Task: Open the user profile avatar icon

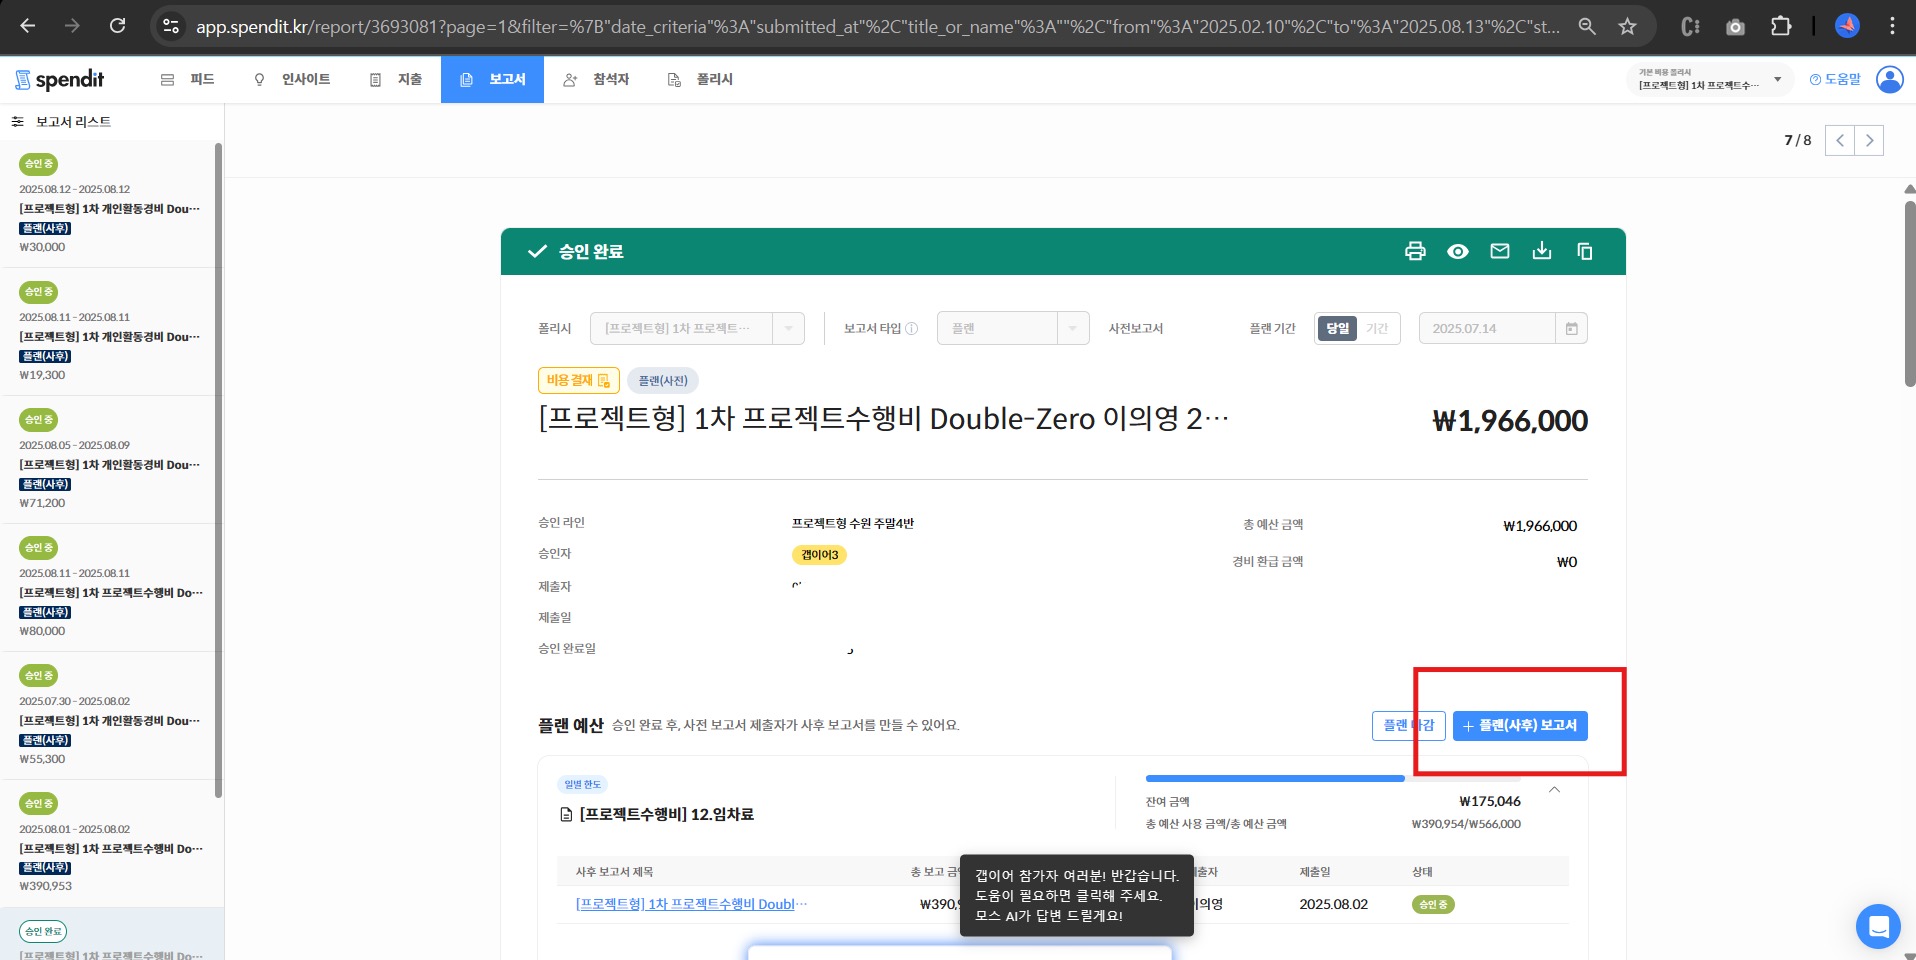Action: coord(1890,79)
